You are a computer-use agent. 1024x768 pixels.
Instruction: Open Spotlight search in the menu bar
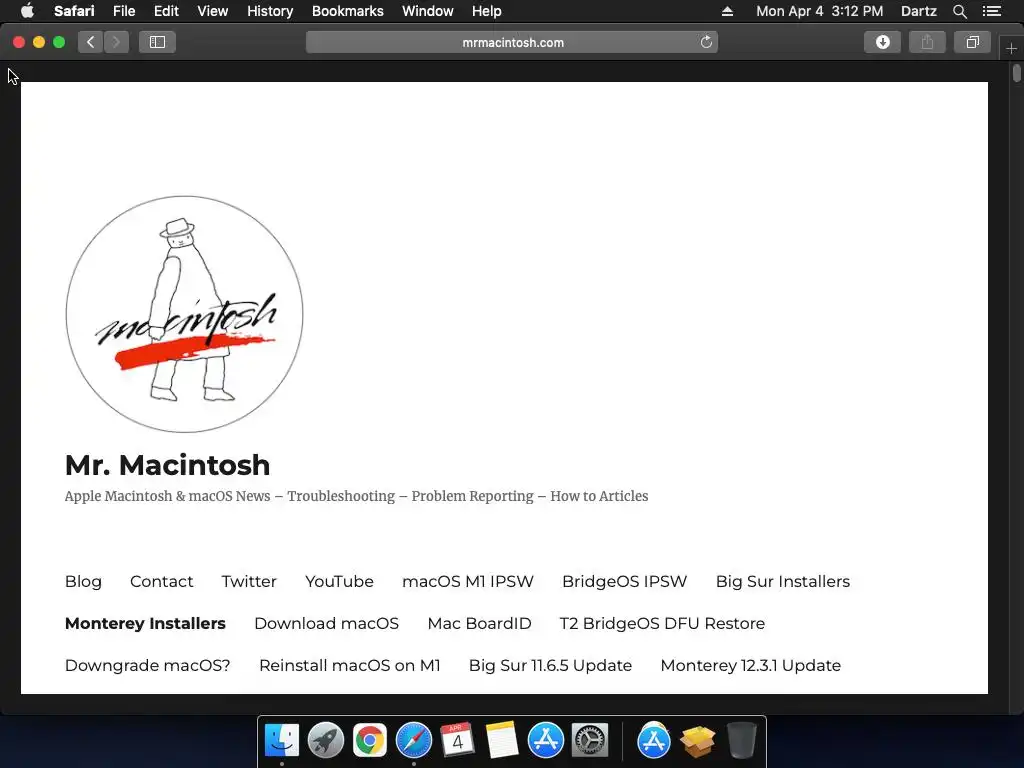click(959, 11)
